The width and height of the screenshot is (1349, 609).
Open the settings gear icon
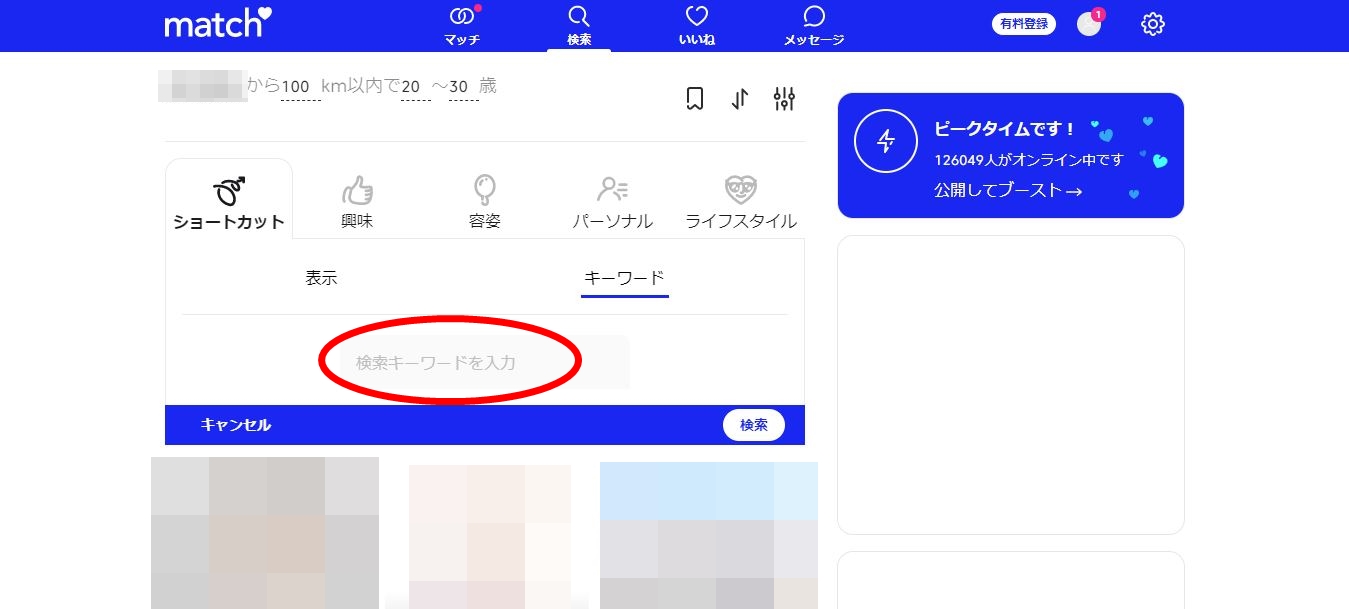tap(1153, 24)
